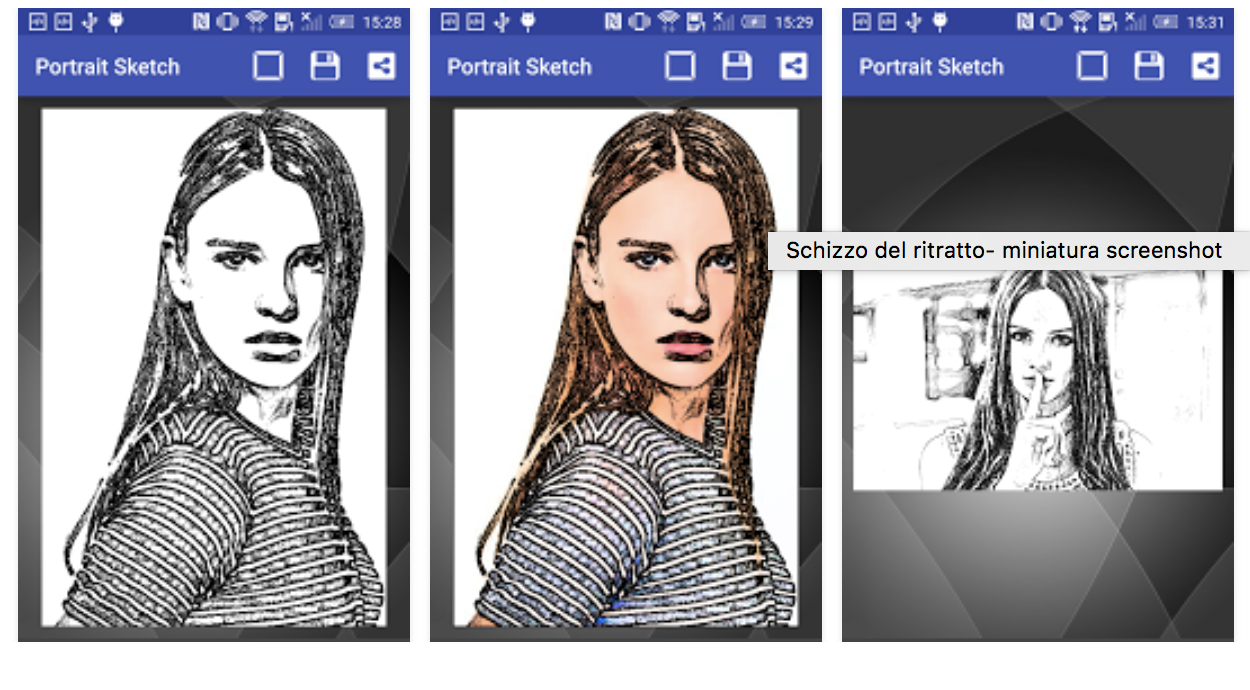Image resolution: width=1250 pixels, height=690 pixels.
Task: Click the NFC status icon in the 15:28 screenshot
Action: pyautogui.click(x=201, y=22)
